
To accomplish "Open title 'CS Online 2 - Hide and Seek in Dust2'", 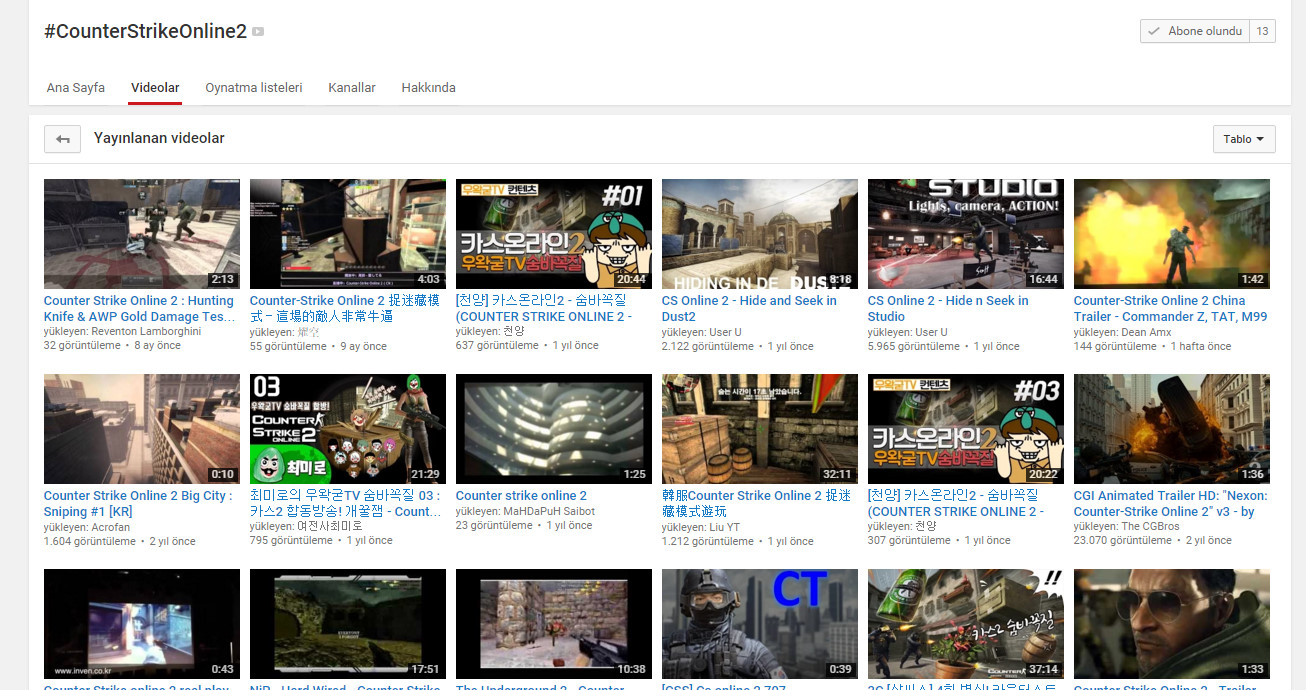I will pyautogui.click(x=749, y=308).
